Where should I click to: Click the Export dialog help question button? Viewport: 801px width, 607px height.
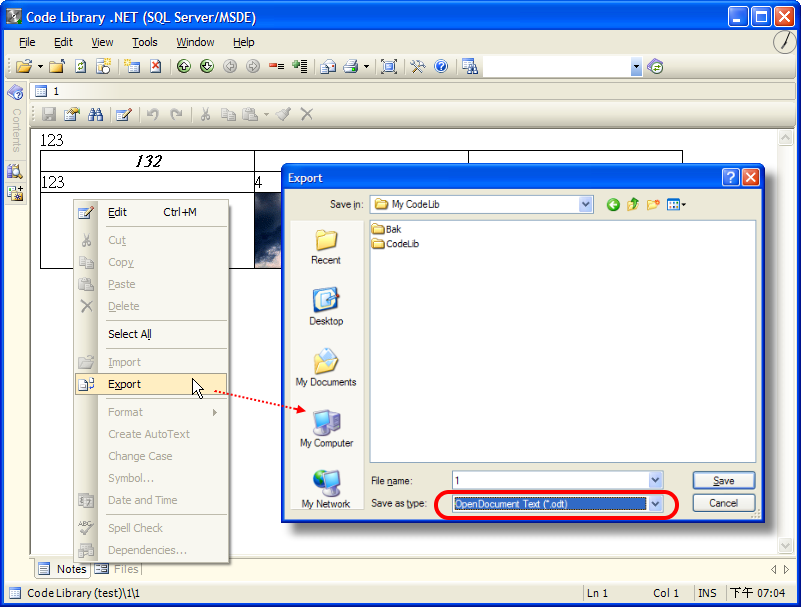(731, 177)
